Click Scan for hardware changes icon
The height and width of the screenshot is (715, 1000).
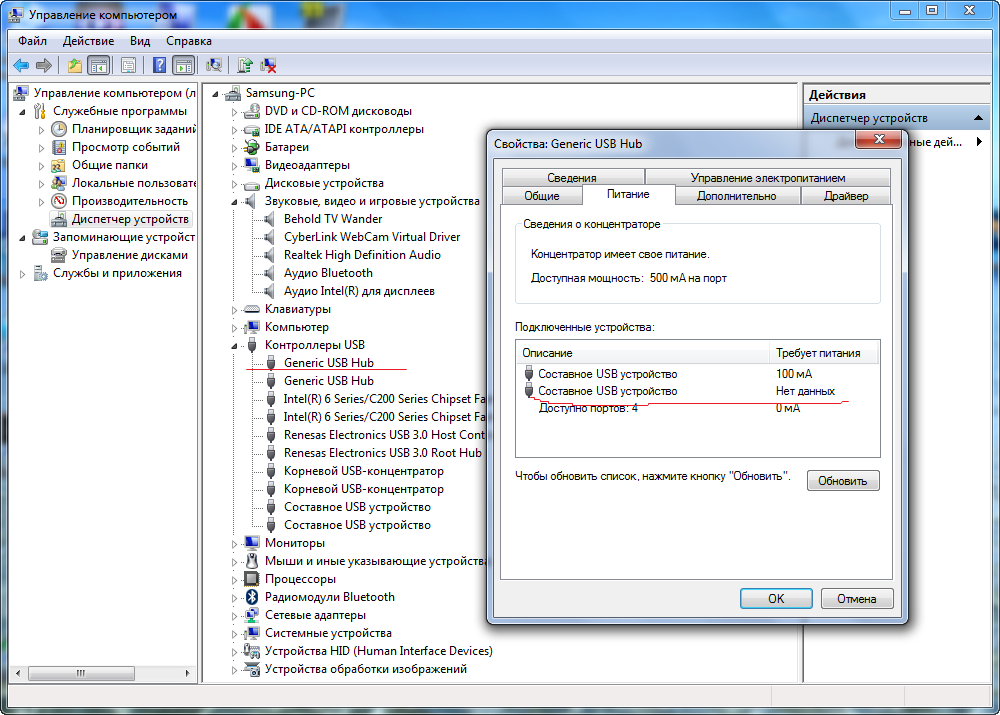point(213,66)
